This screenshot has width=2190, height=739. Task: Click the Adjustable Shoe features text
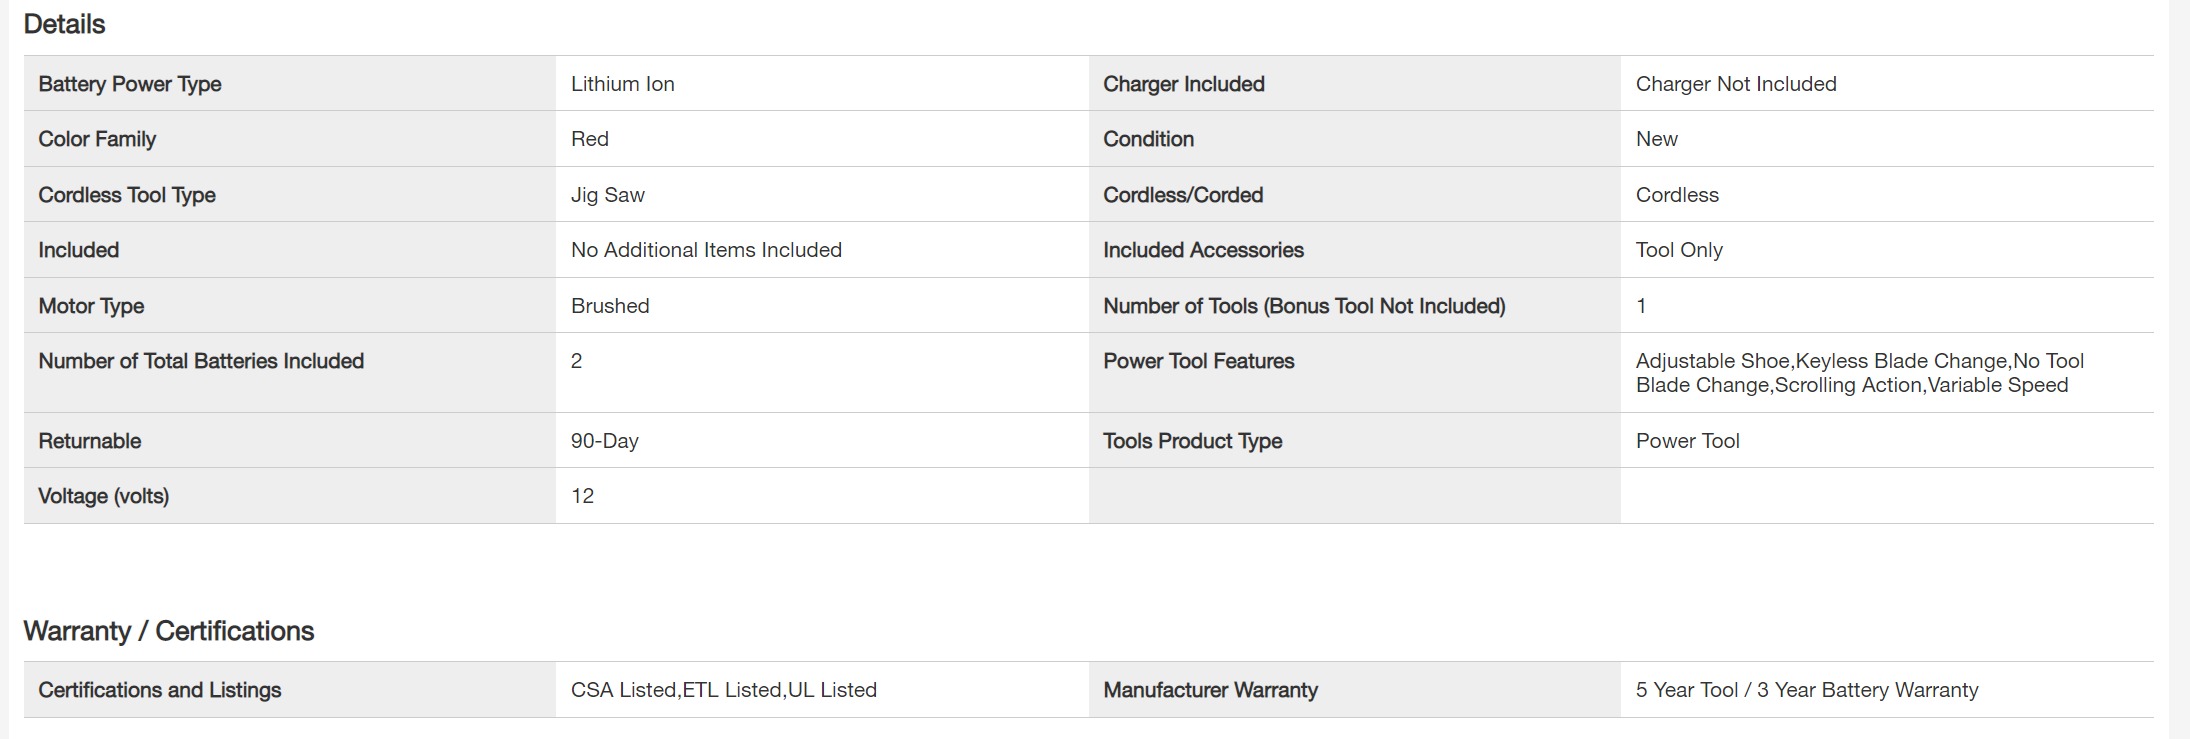tap(1859, 373)
